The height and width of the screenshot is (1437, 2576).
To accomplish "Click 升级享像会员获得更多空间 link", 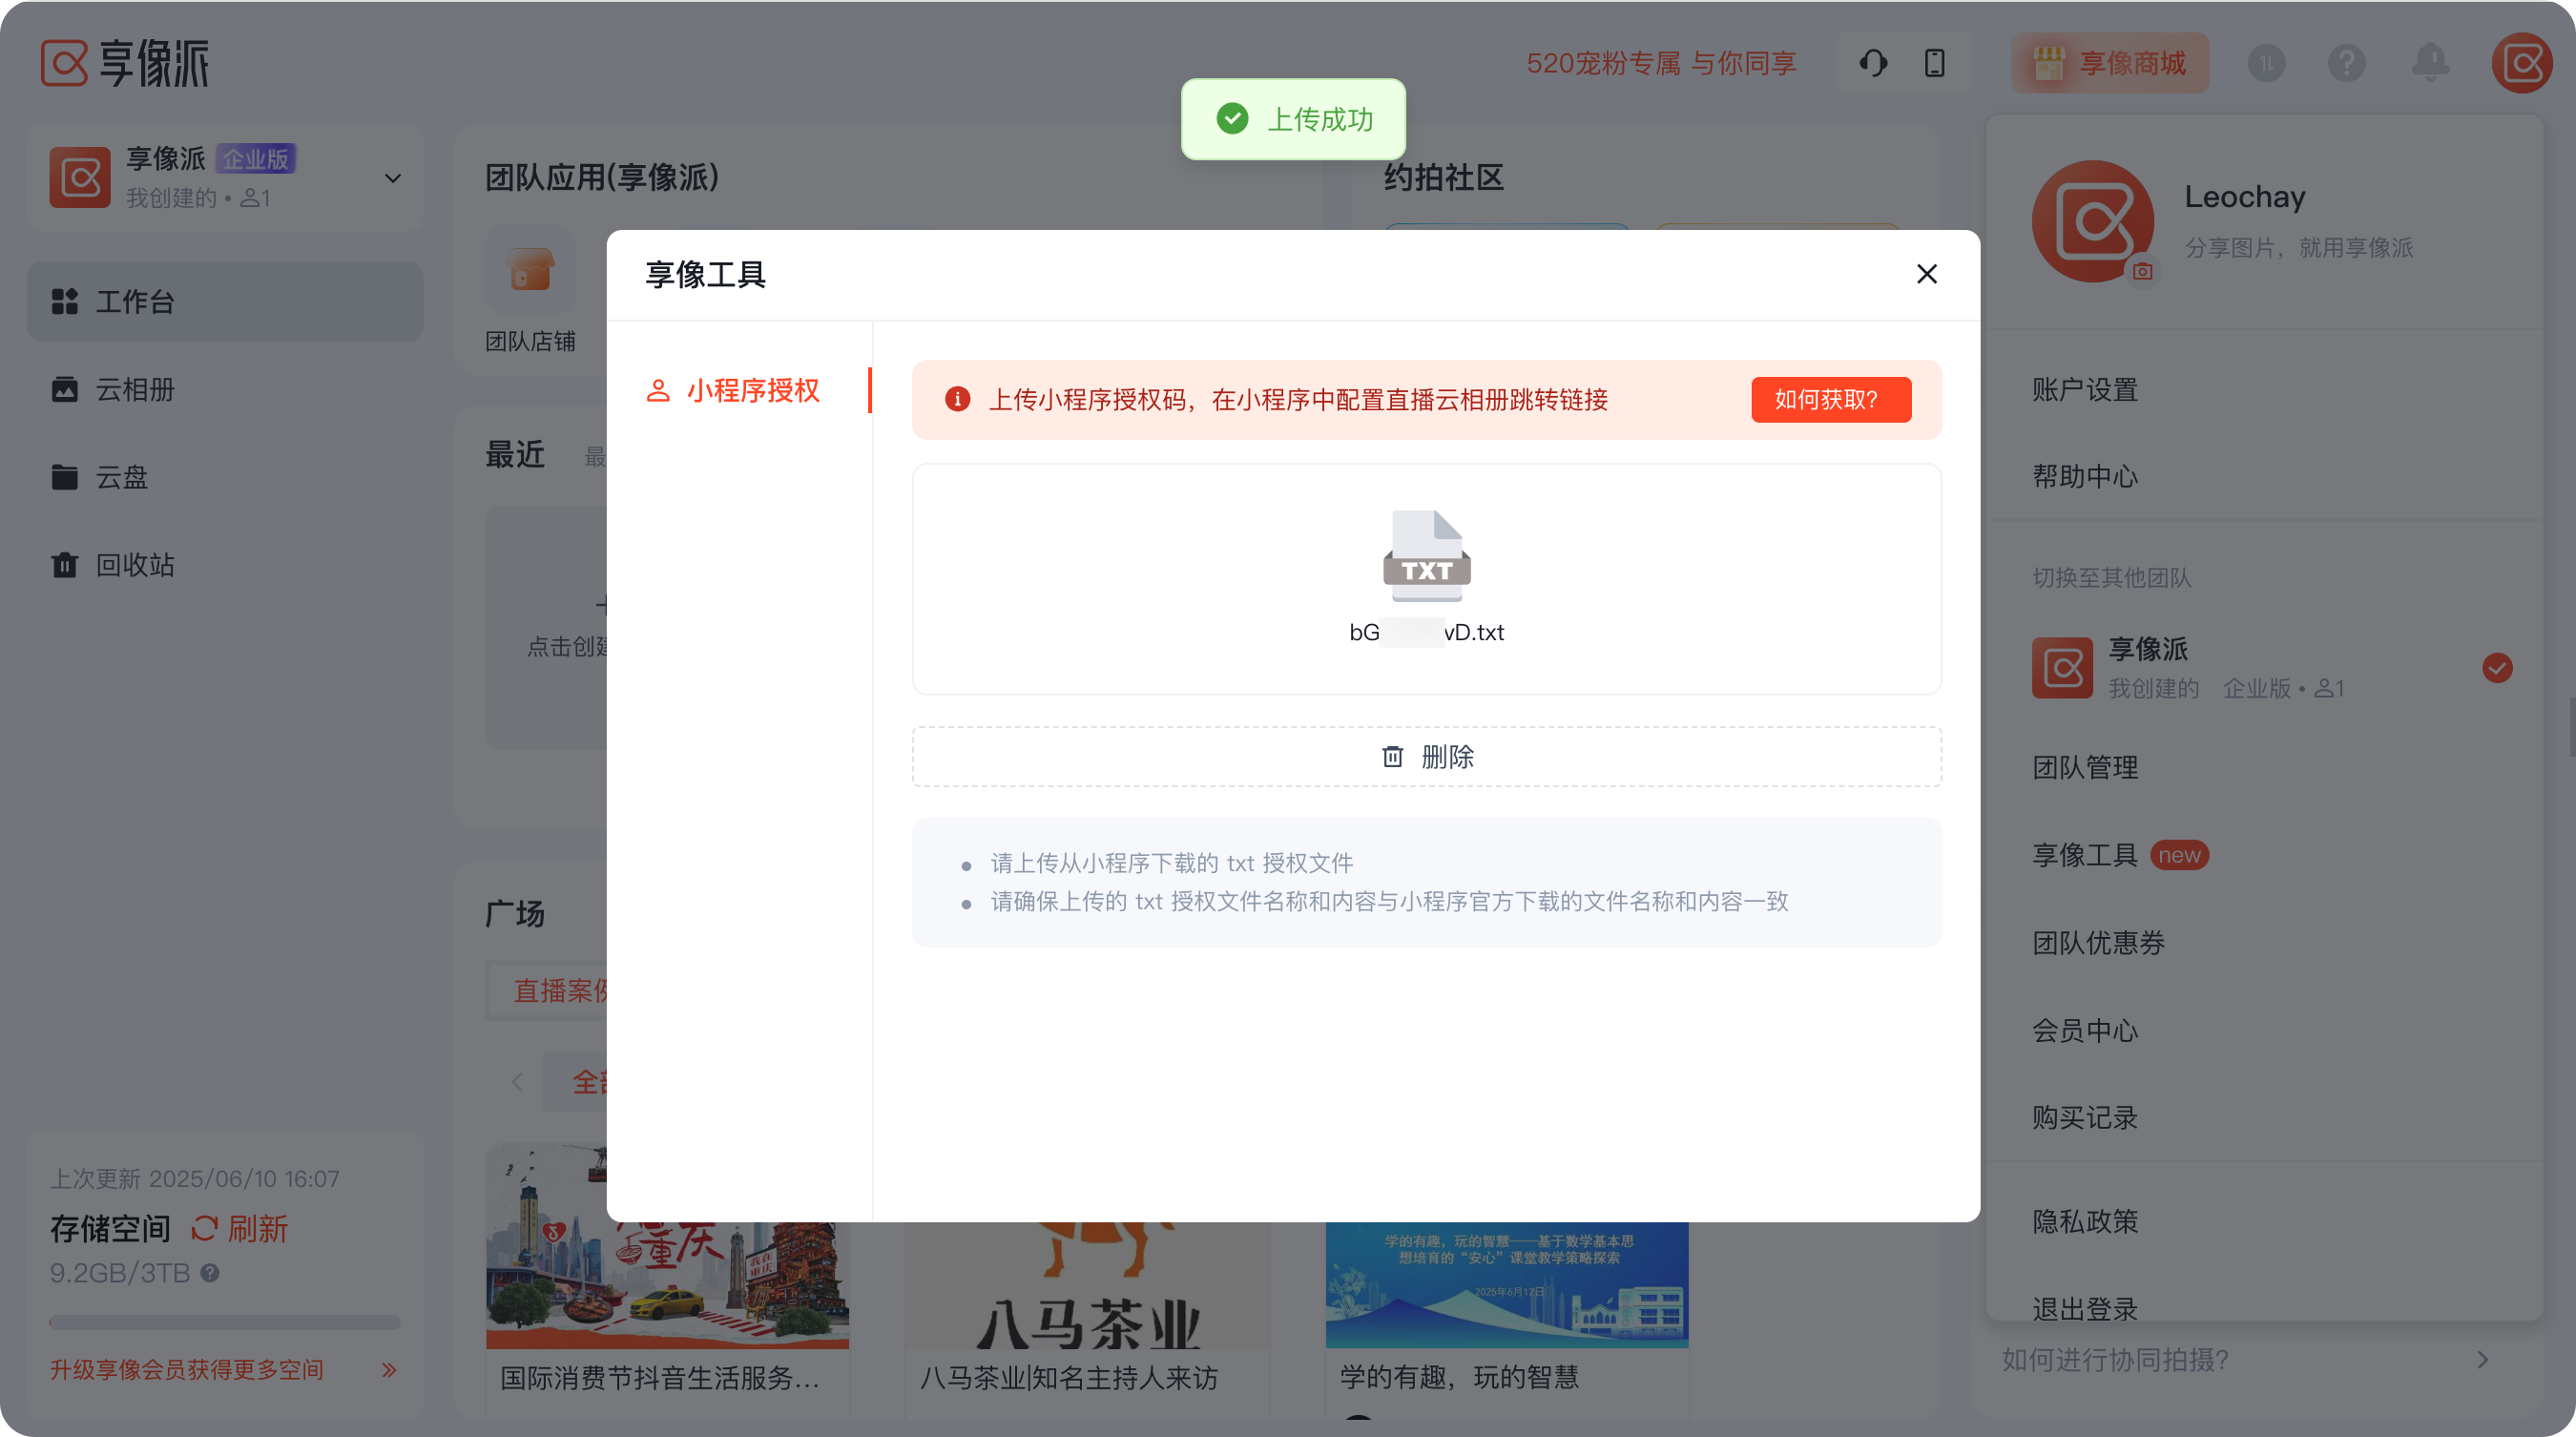I will tap(187, 1369).
